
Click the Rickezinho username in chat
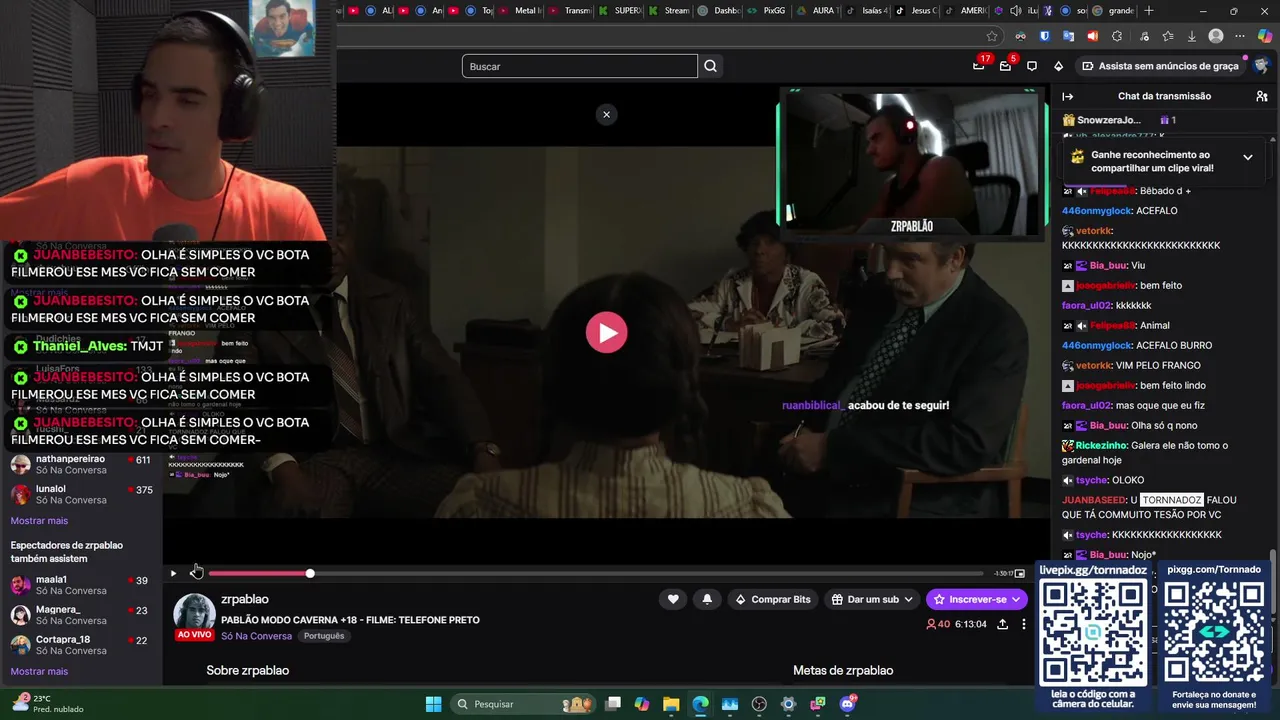tap(1101, 445)
